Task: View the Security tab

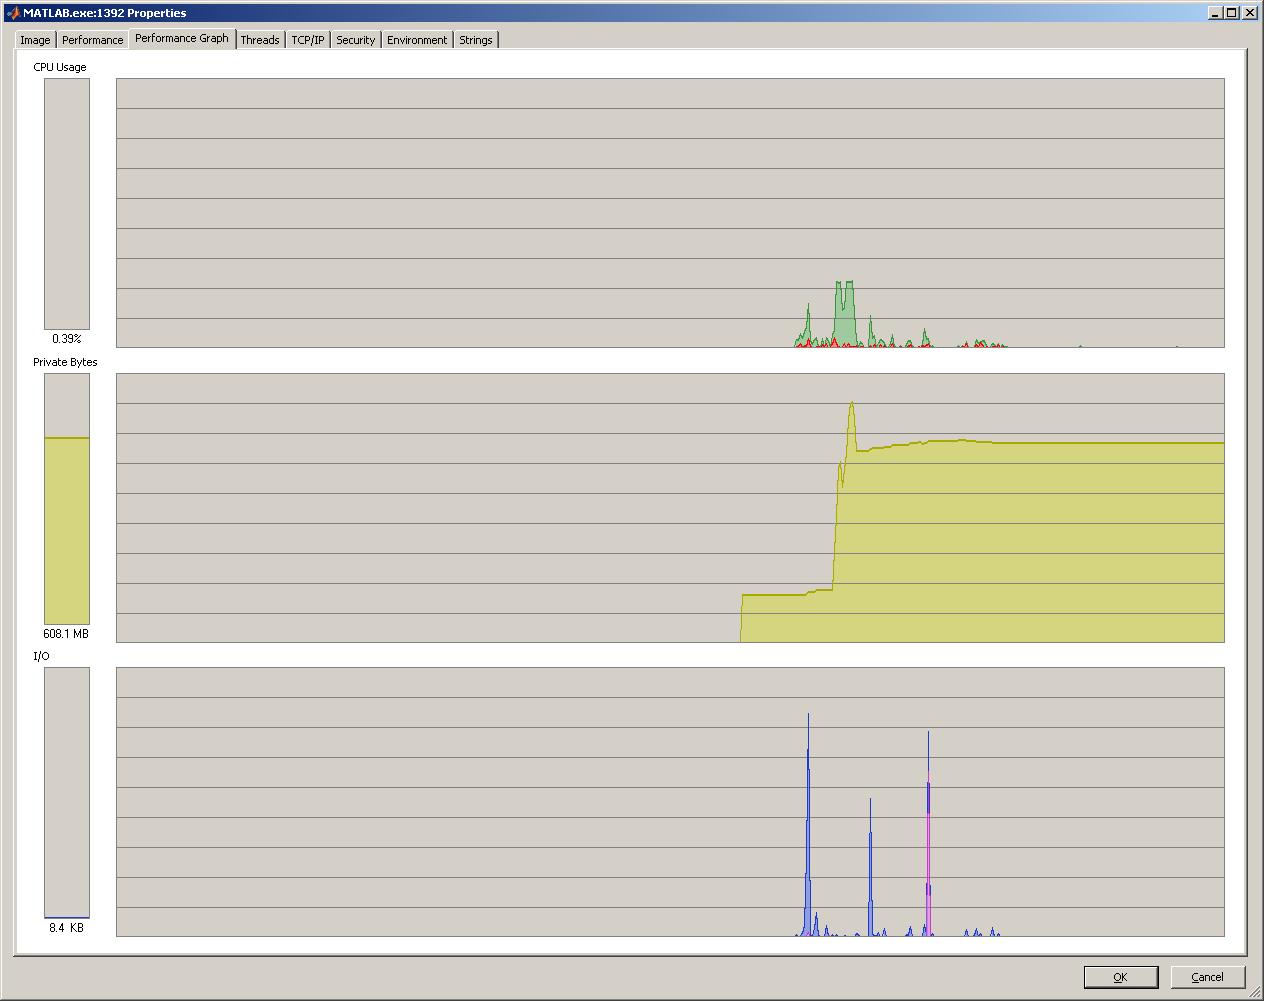Action: 355,40
